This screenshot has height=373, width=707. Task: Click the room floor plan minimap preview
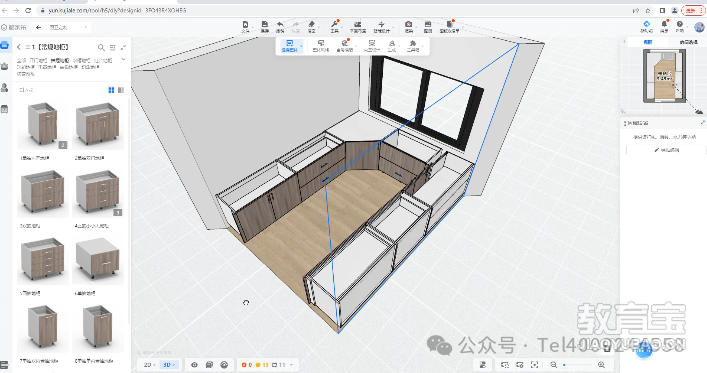[x=664, y=76]
